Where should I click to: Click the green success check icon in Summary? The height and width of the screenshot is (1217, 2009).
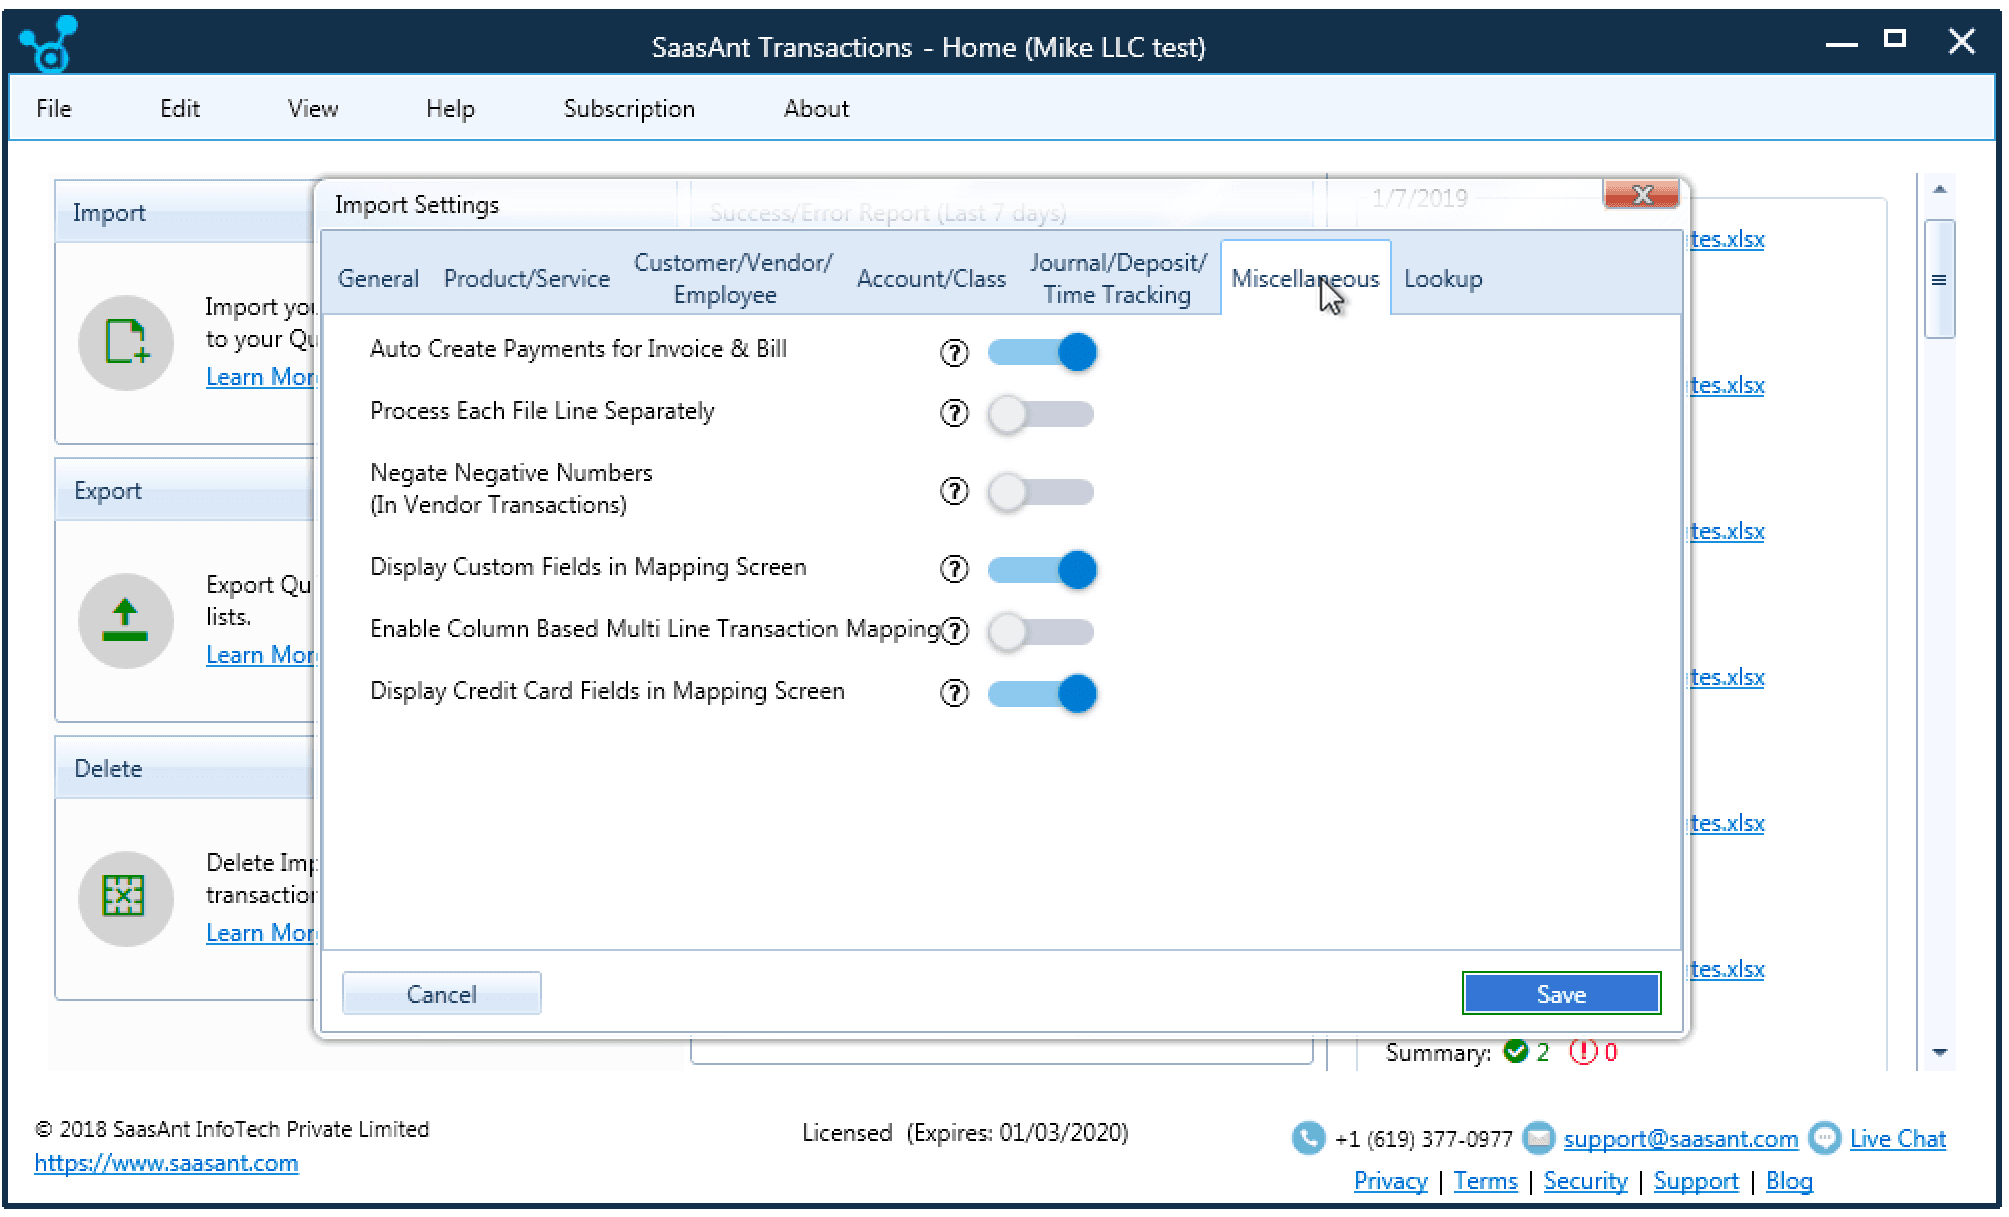pyautogui.click(x=1516, y=1051)
